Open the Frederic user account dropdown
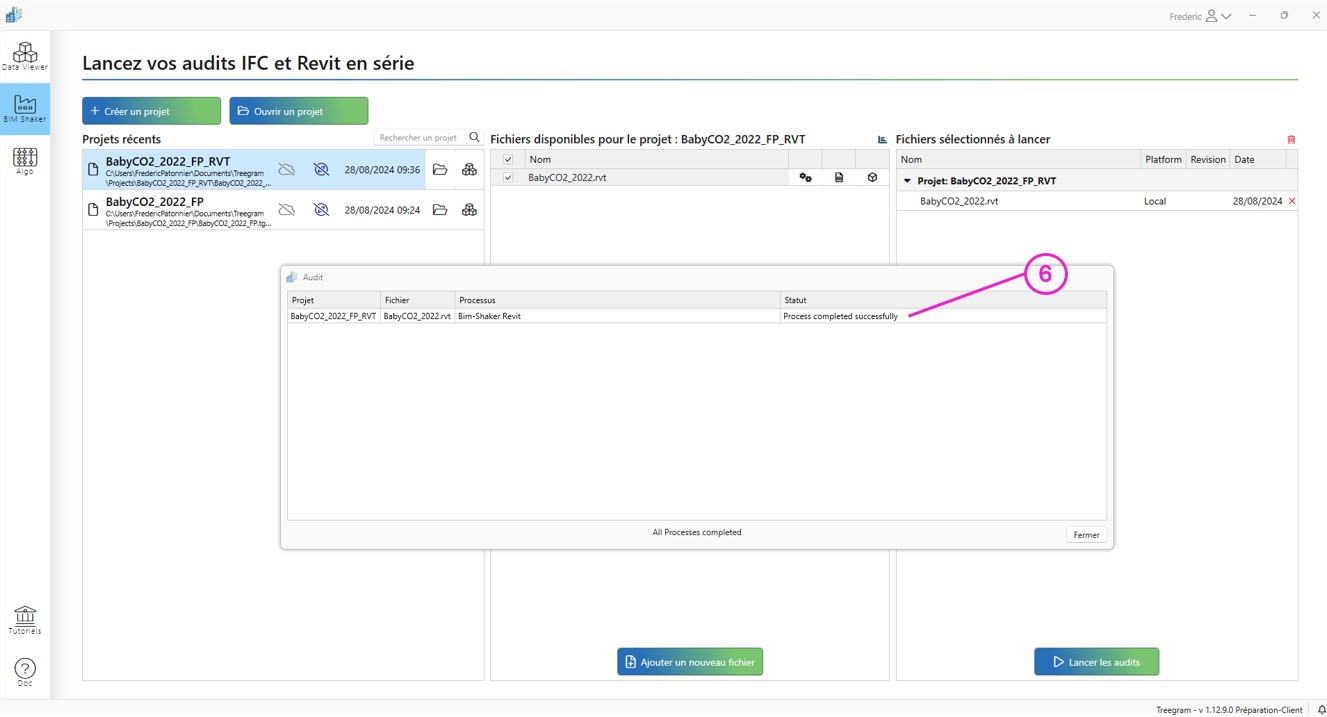 1199,15
